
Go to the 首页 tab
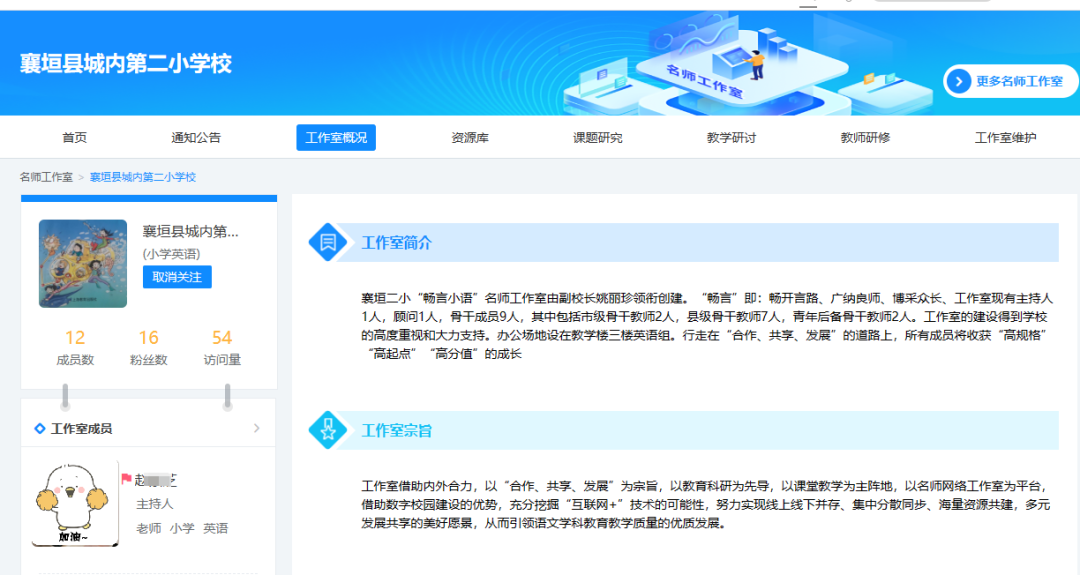[x=74, y=138]
